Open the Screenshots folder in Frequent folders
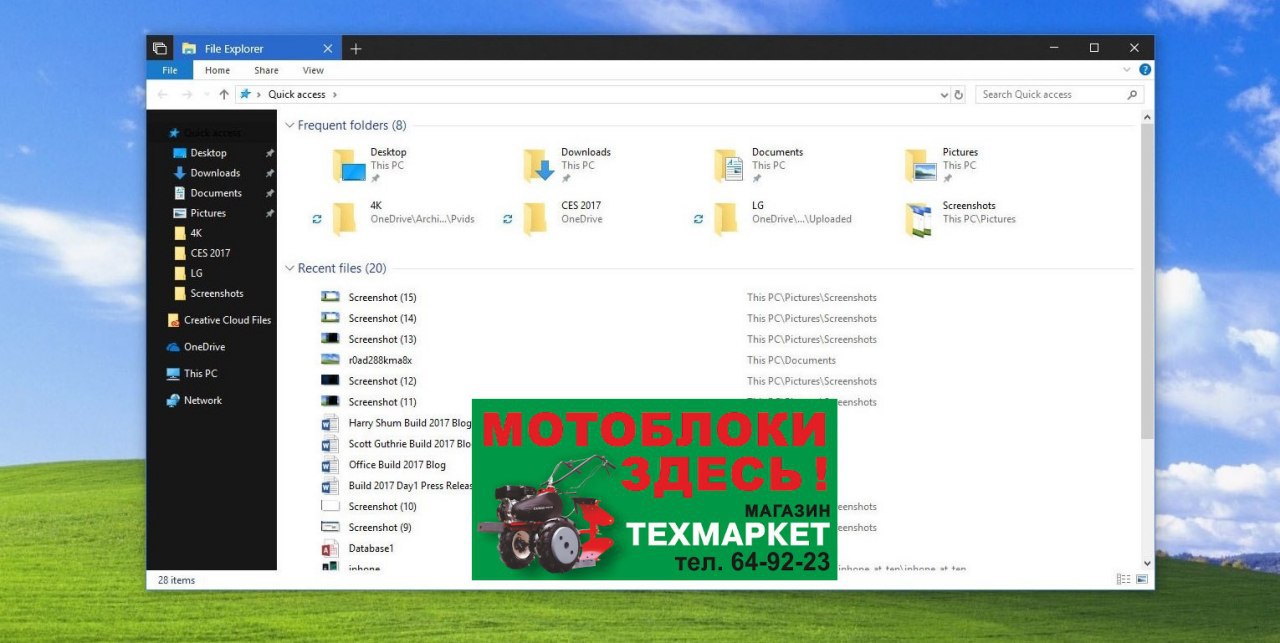The height and width of the screenshot is (643, 1280). coord(960,218)
